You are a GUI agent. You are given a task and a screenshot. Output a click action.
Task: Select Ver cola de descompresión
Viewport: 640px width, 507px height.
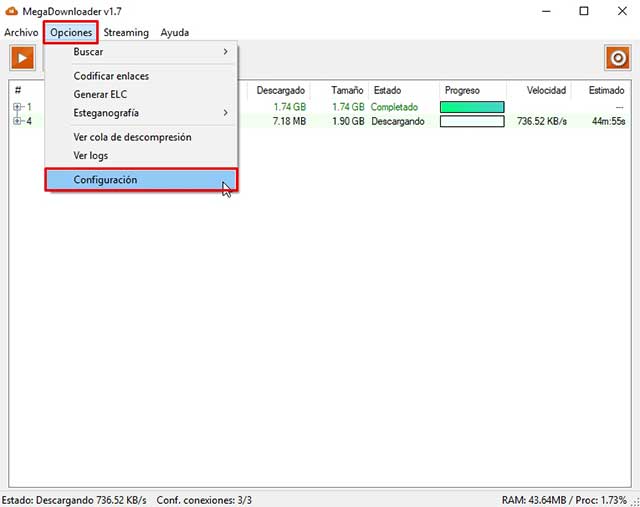tap(141, 137)
